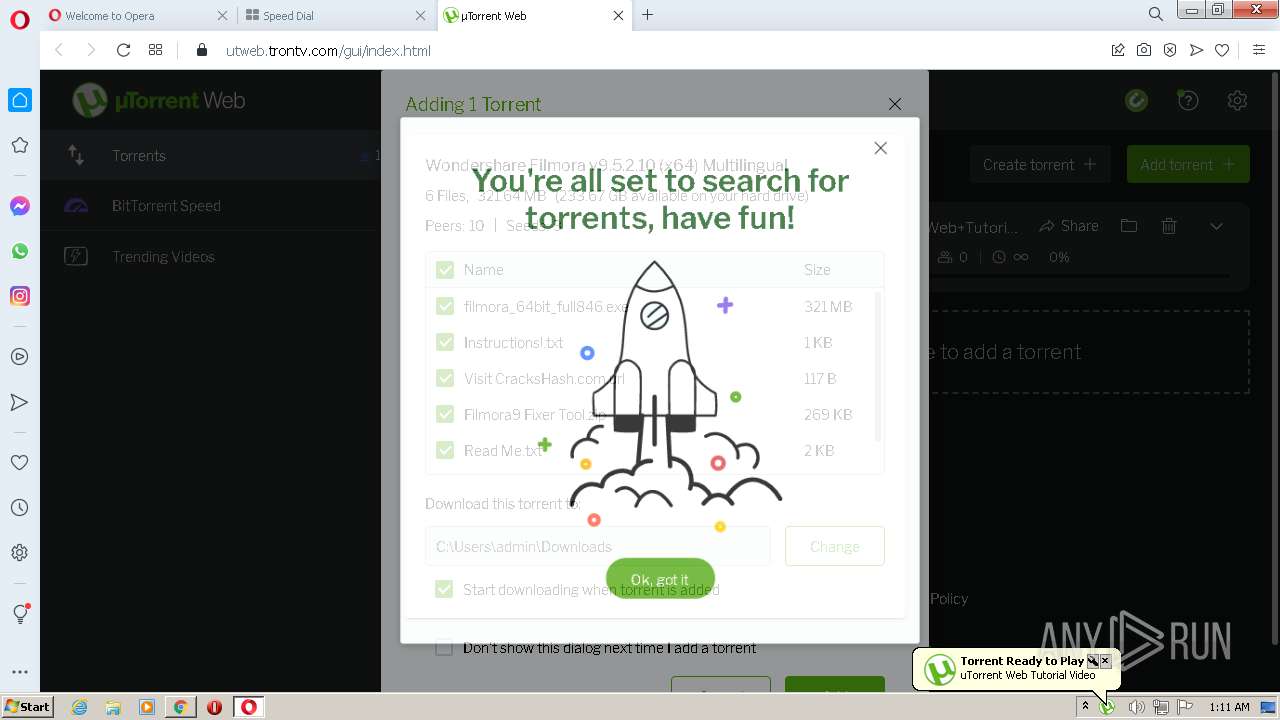
Task: Click the download path input field
Action: (598, 546)
